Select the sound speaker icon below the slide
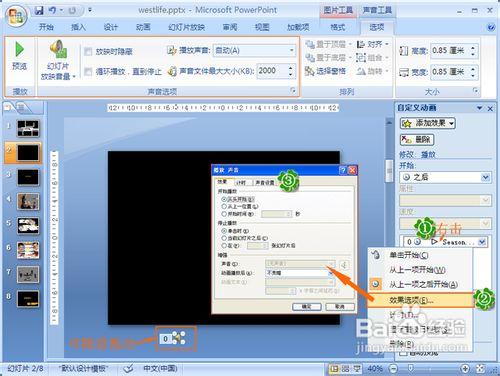This screenshot has height=376, width=500. click(179, 338)
